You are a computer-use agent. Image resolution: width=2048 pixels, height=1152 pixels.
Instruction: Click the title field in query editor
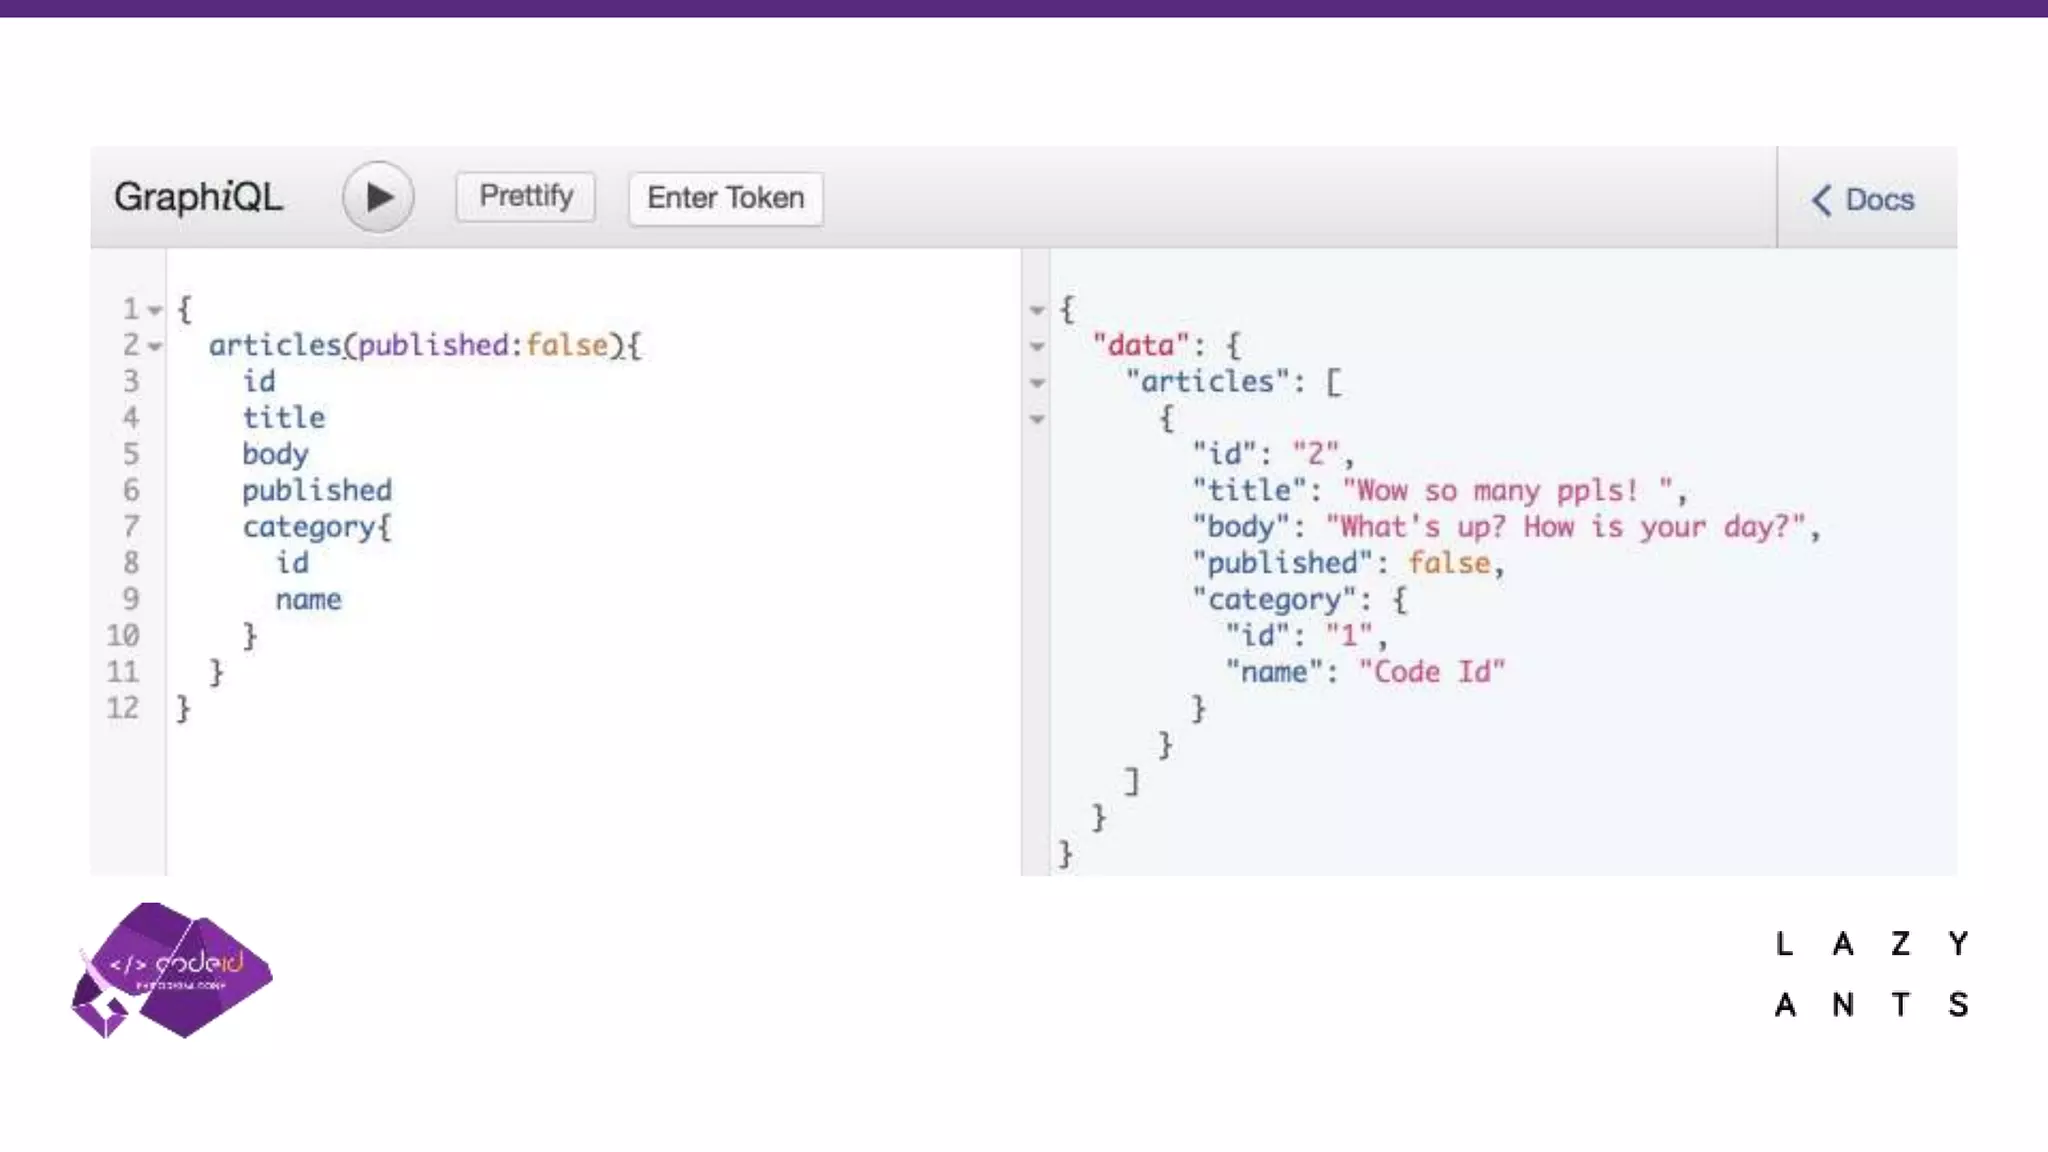284,417
